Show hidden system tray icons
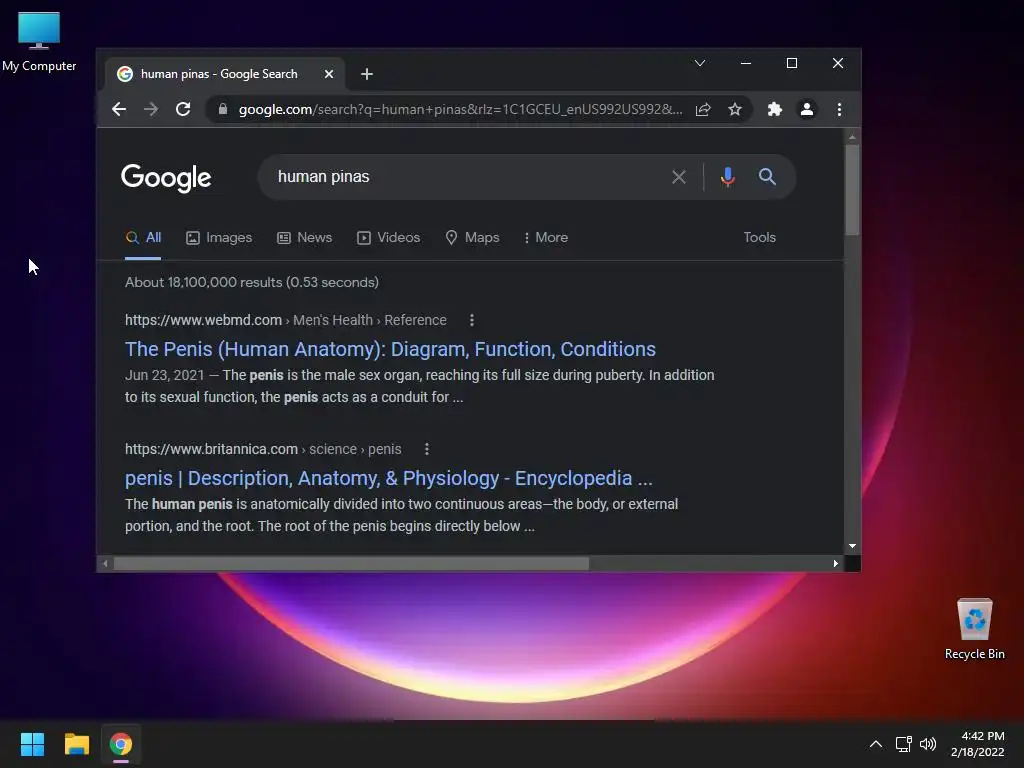1024x768 pixels. [876, 744]
